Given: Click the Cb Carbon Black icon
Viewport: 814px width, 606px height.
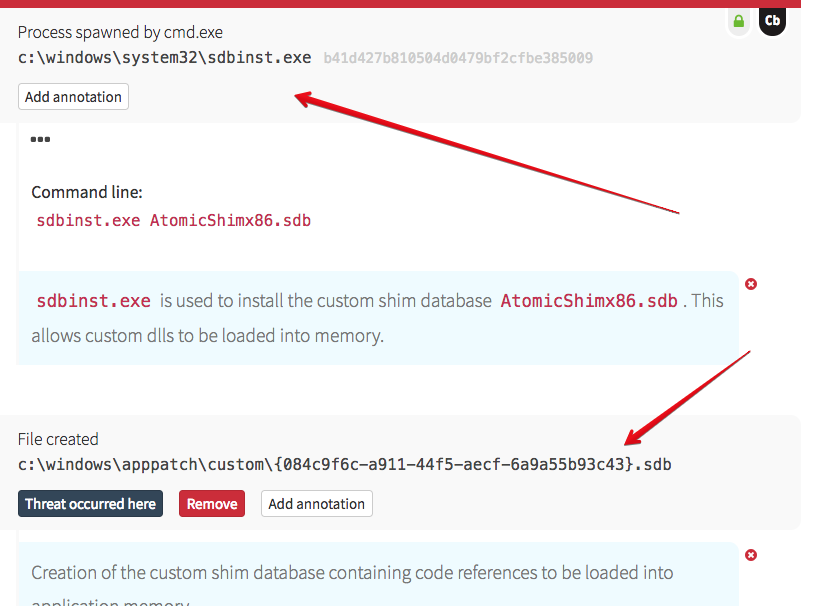Looking at the screenshot, I should pyautogui.click(x=771, y=20).
